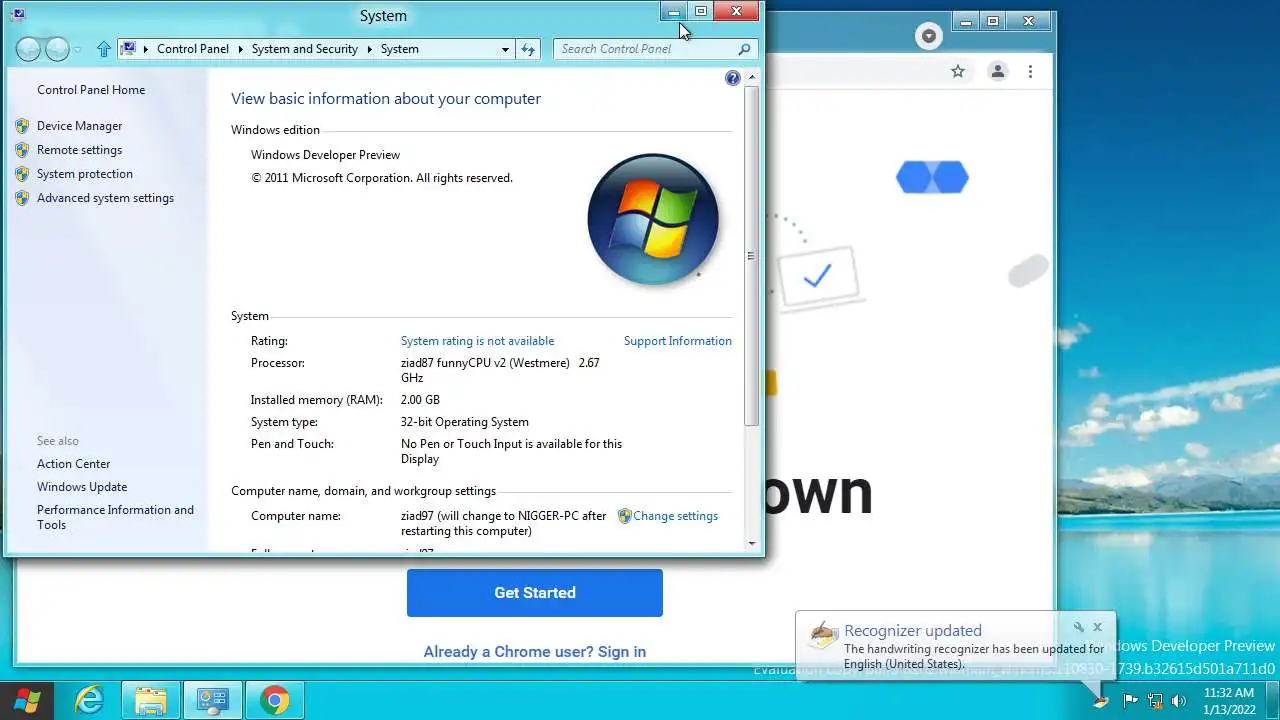The height and width of the screenshot is (720, 1280).
Task: Open notification options wrench icon
Action: [x=1079, y=628]
